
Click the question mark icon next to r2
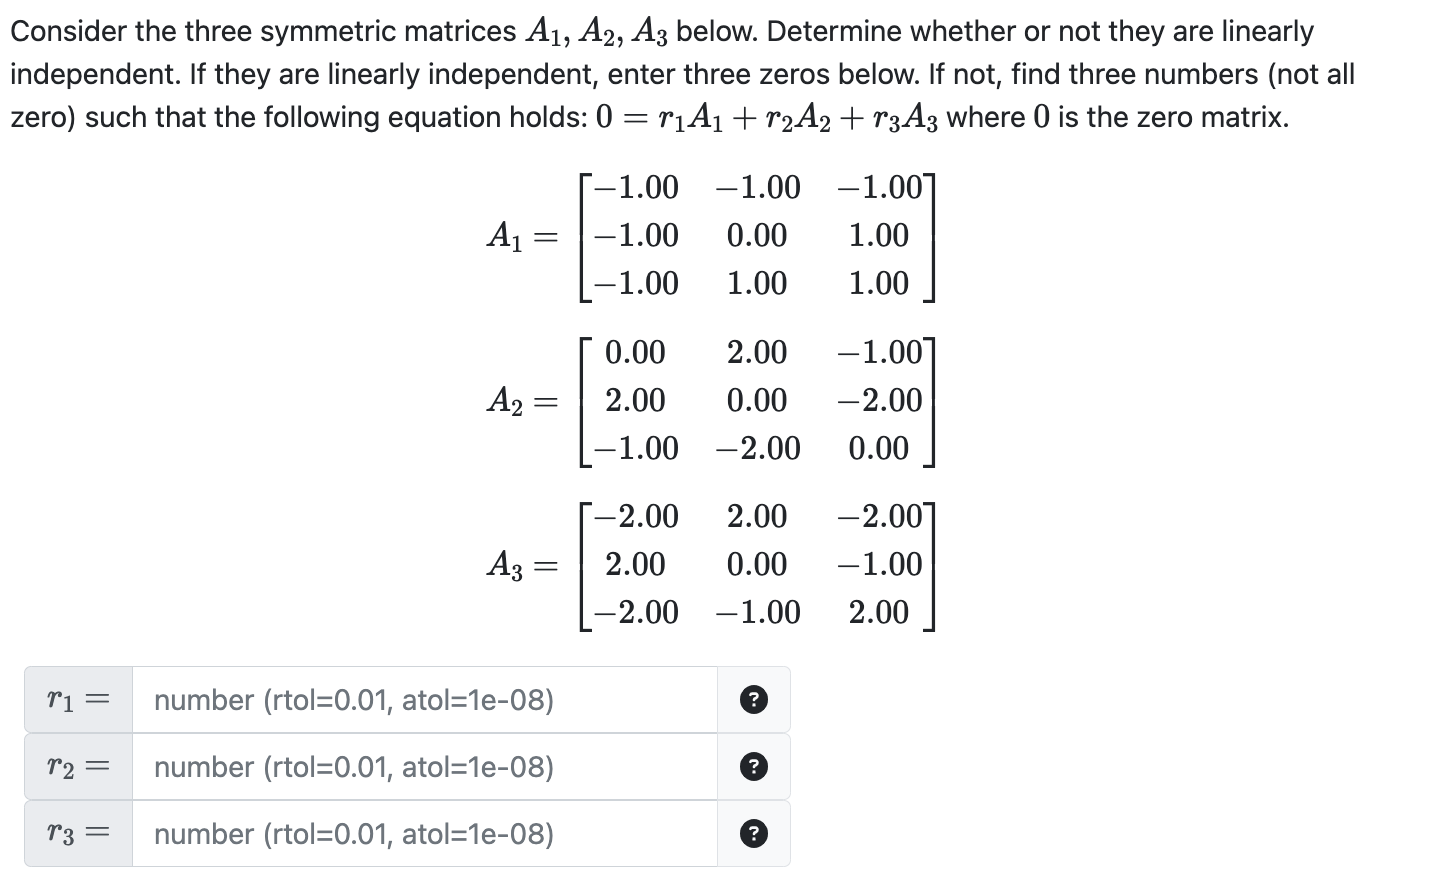point(753,766)
